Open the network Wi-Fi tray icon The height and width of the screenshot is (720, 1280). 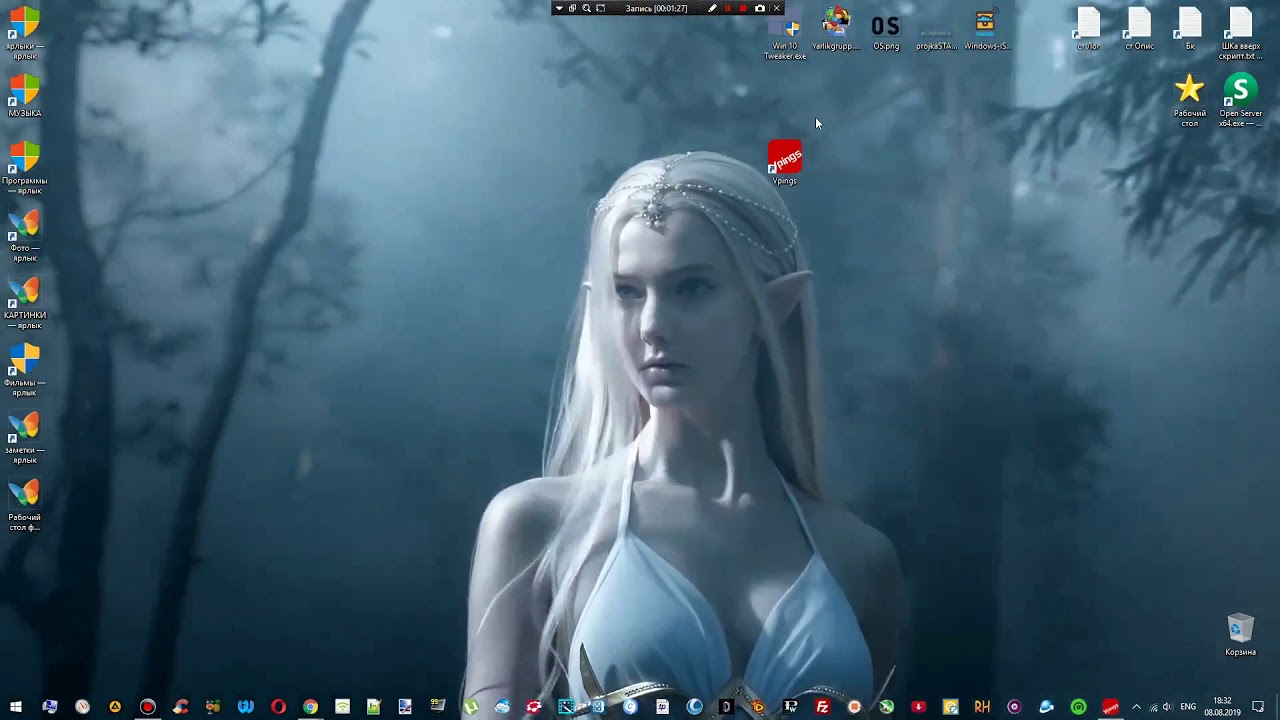click(1153, 707)
